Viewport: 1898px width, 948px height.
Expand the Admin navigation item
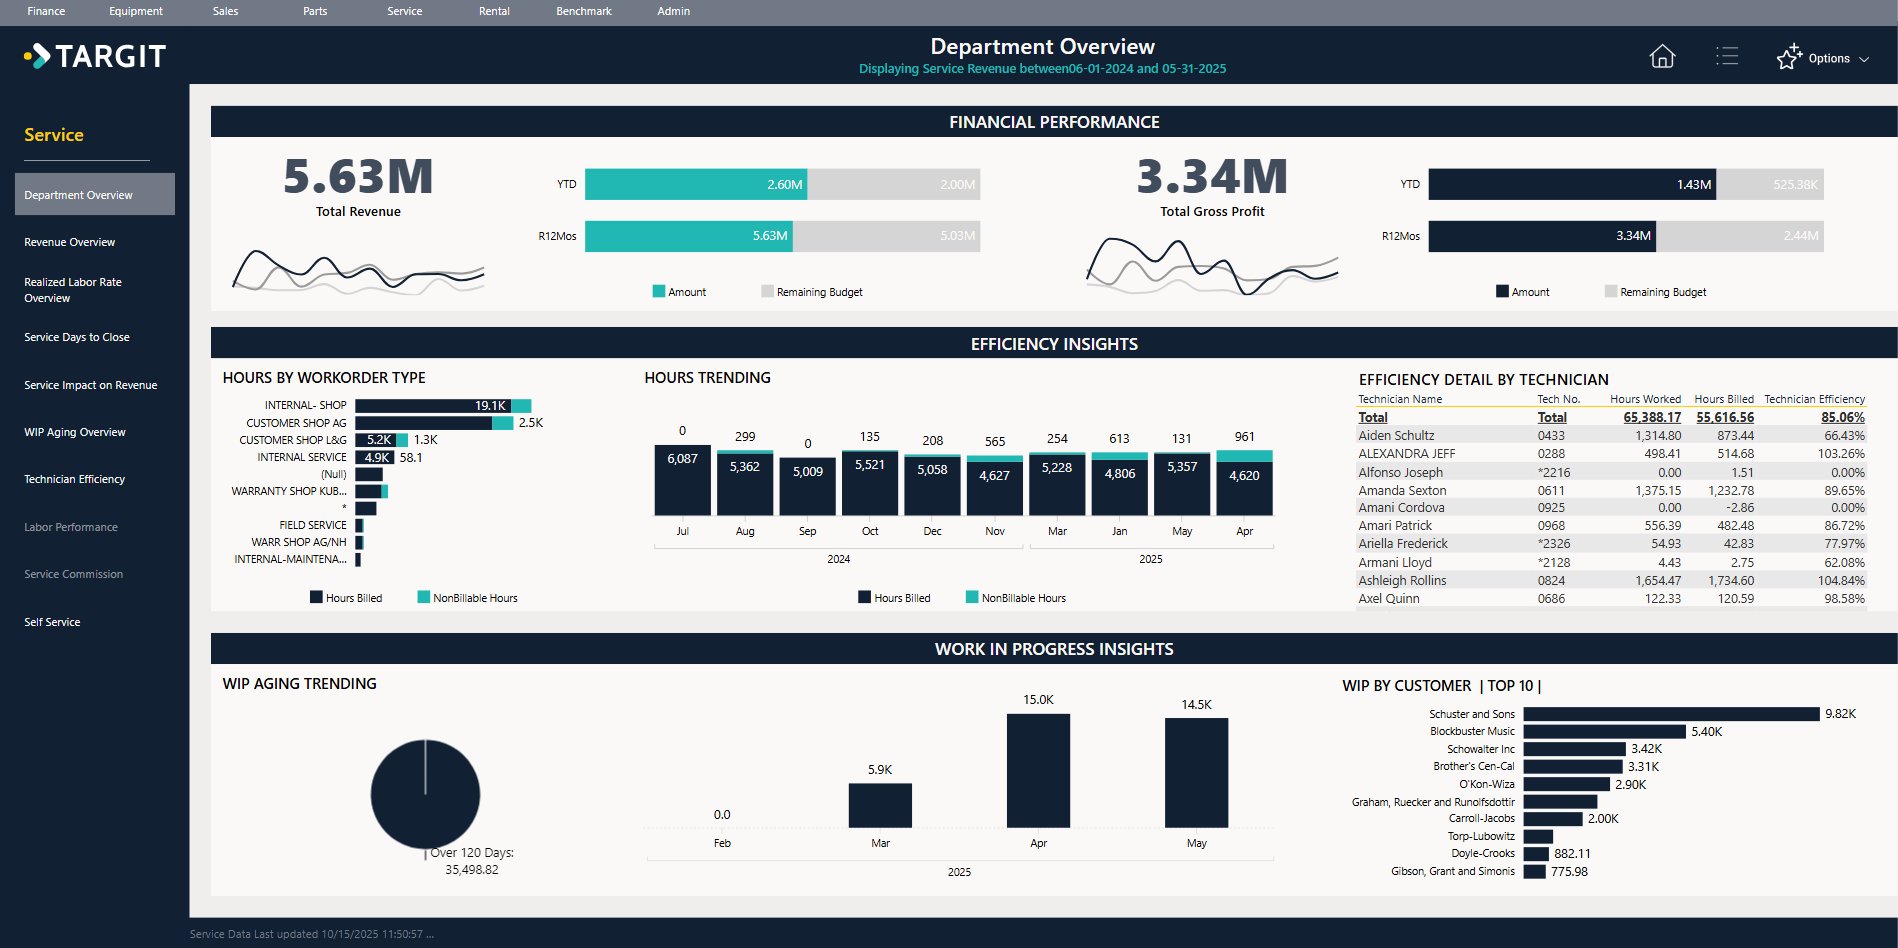point(673,11)
